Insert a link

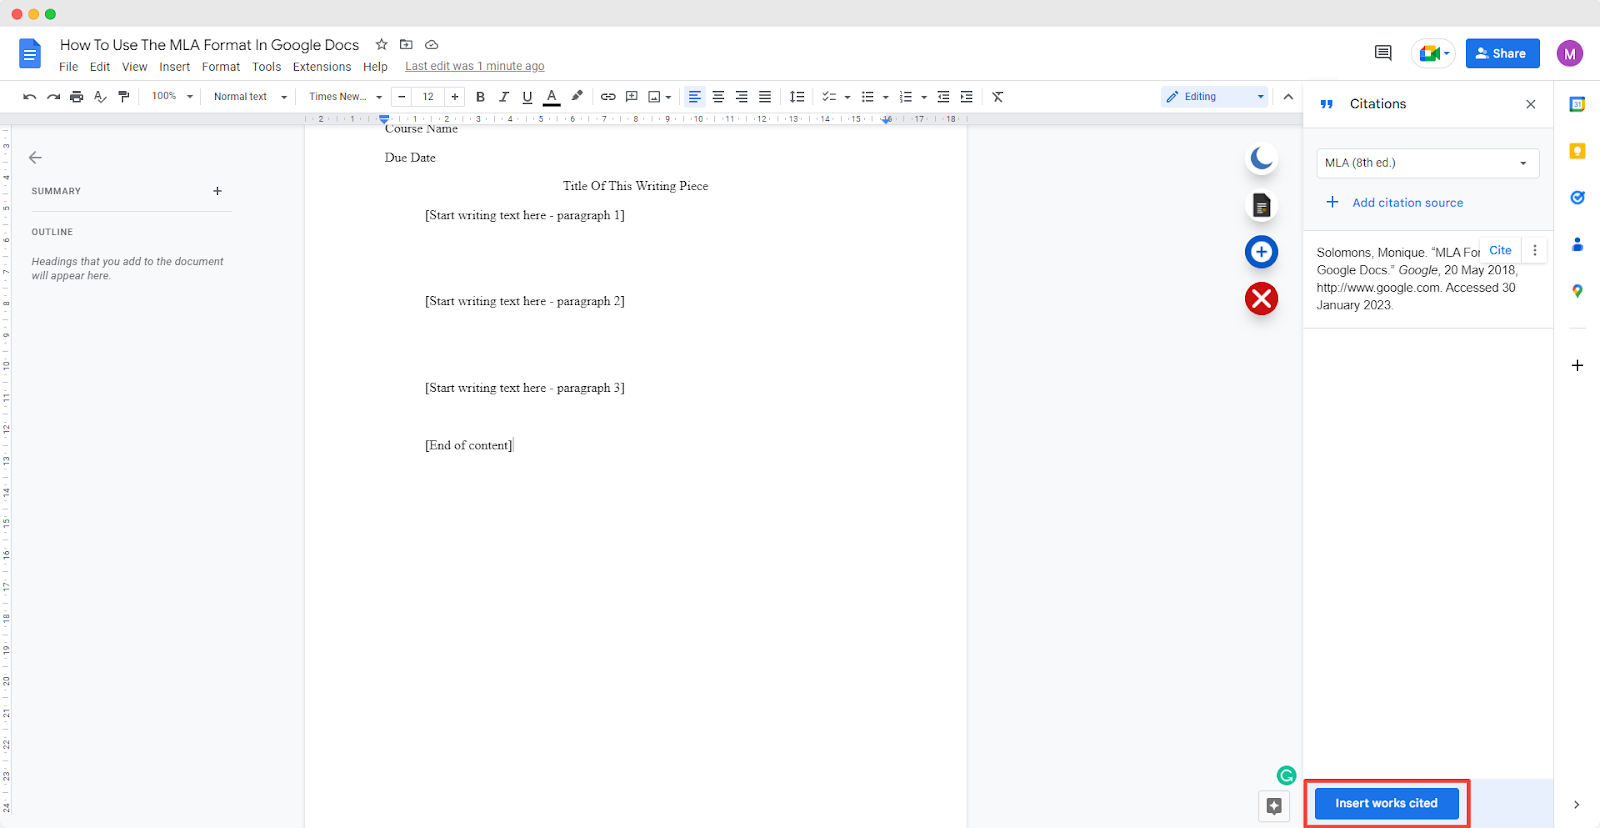(x=608, y=97)
